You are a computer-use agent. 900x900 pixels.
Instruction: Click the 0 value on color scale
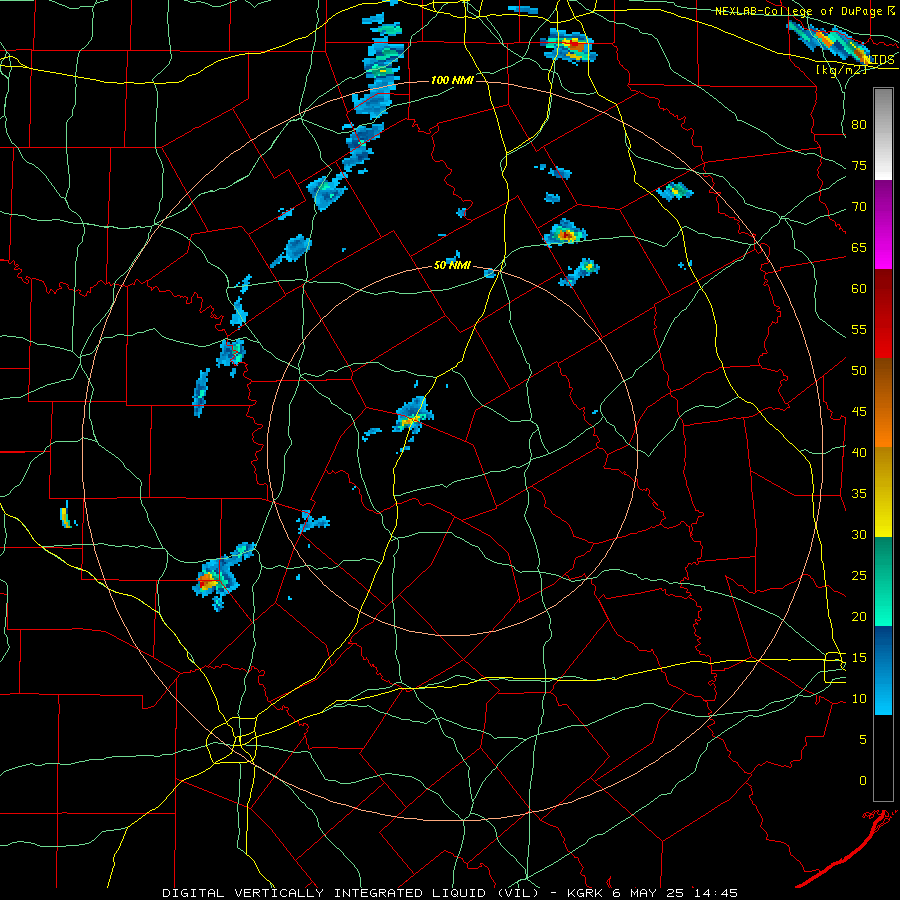point(863,781)
